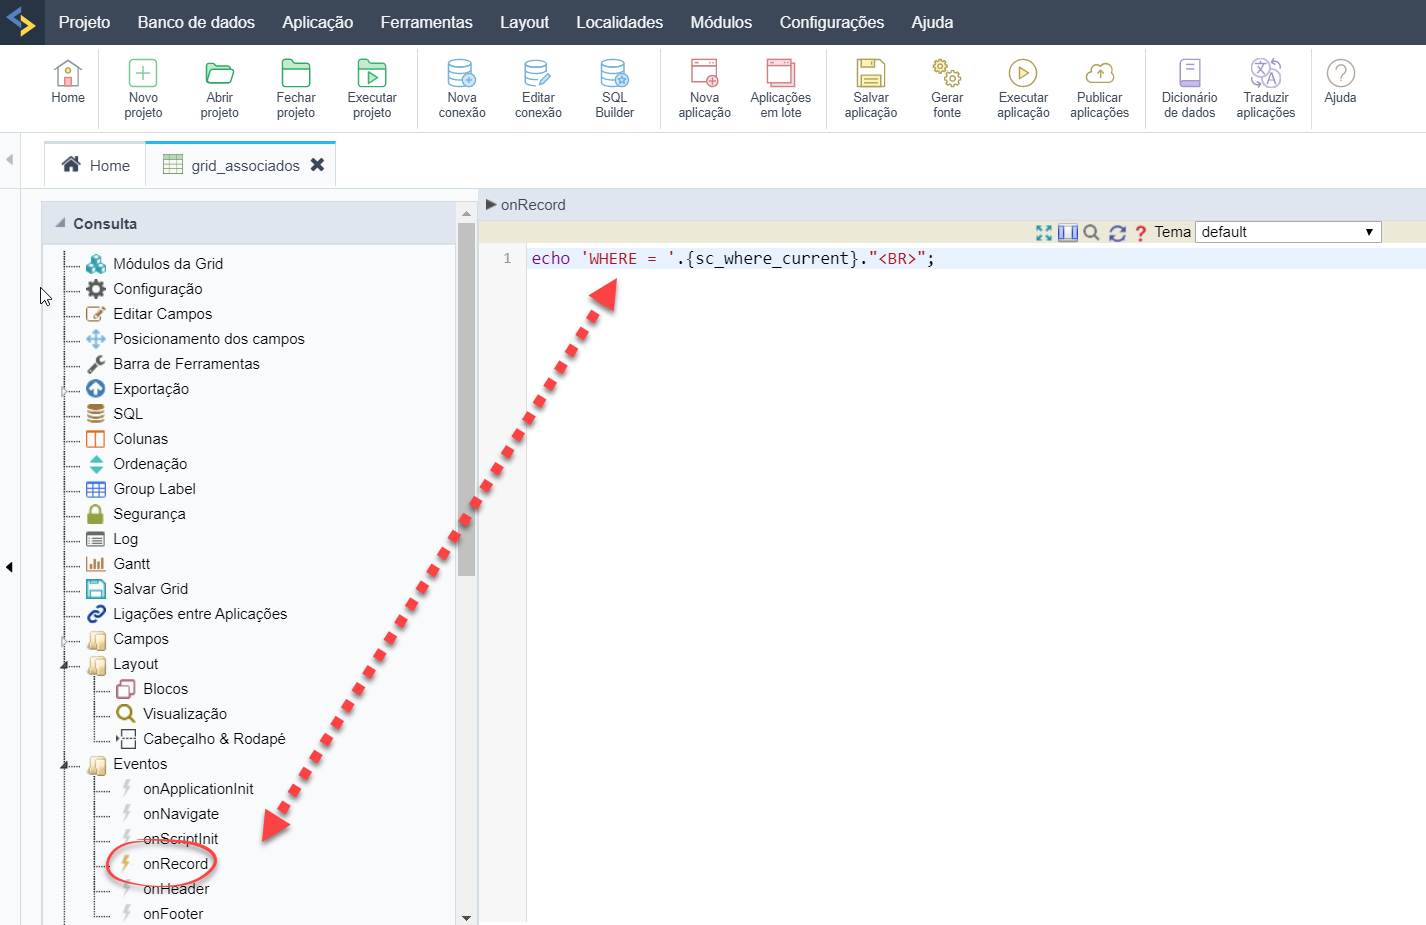Open the Configuração item

(x=158, y=289)
